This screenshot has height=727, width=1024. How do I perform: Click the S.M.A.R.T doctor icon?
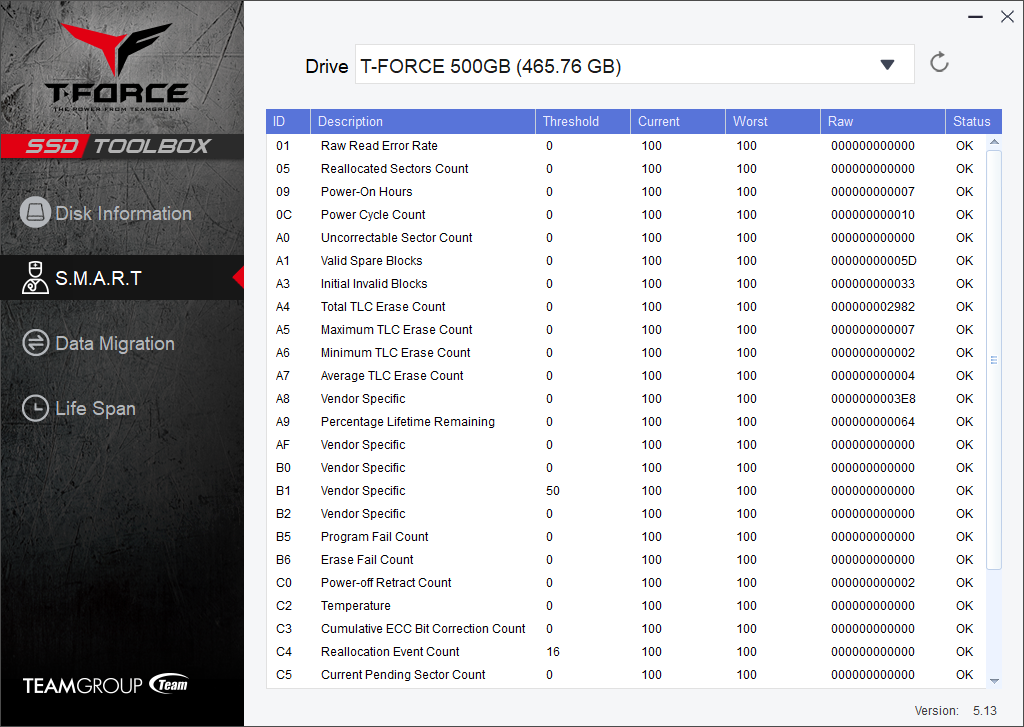[35, 277]
